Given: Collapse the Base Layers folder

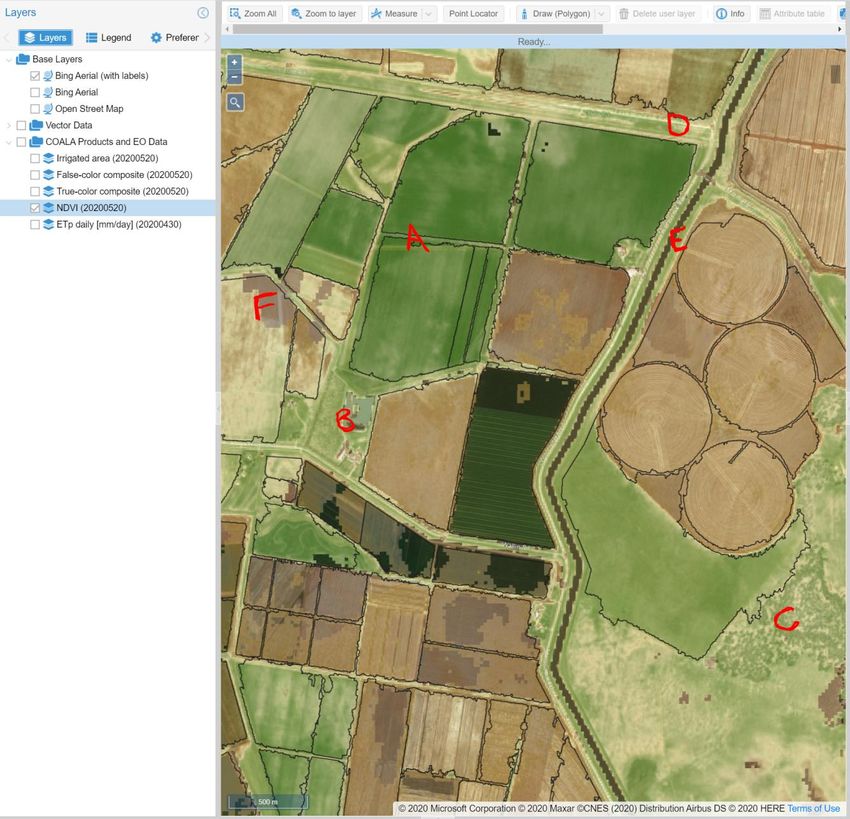Looking at the screenshot, I should point(8,59).
